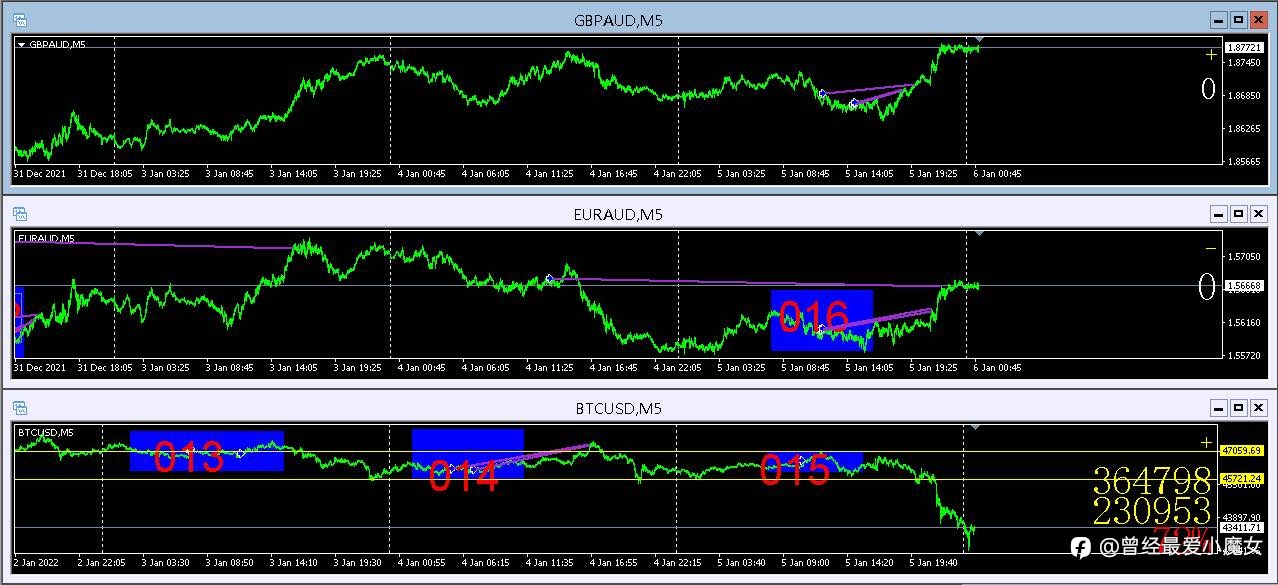1278x585 pixels.
Task: Click the yellow plus sign in BTCUSD chart
Action: [x=1207, y=442]
